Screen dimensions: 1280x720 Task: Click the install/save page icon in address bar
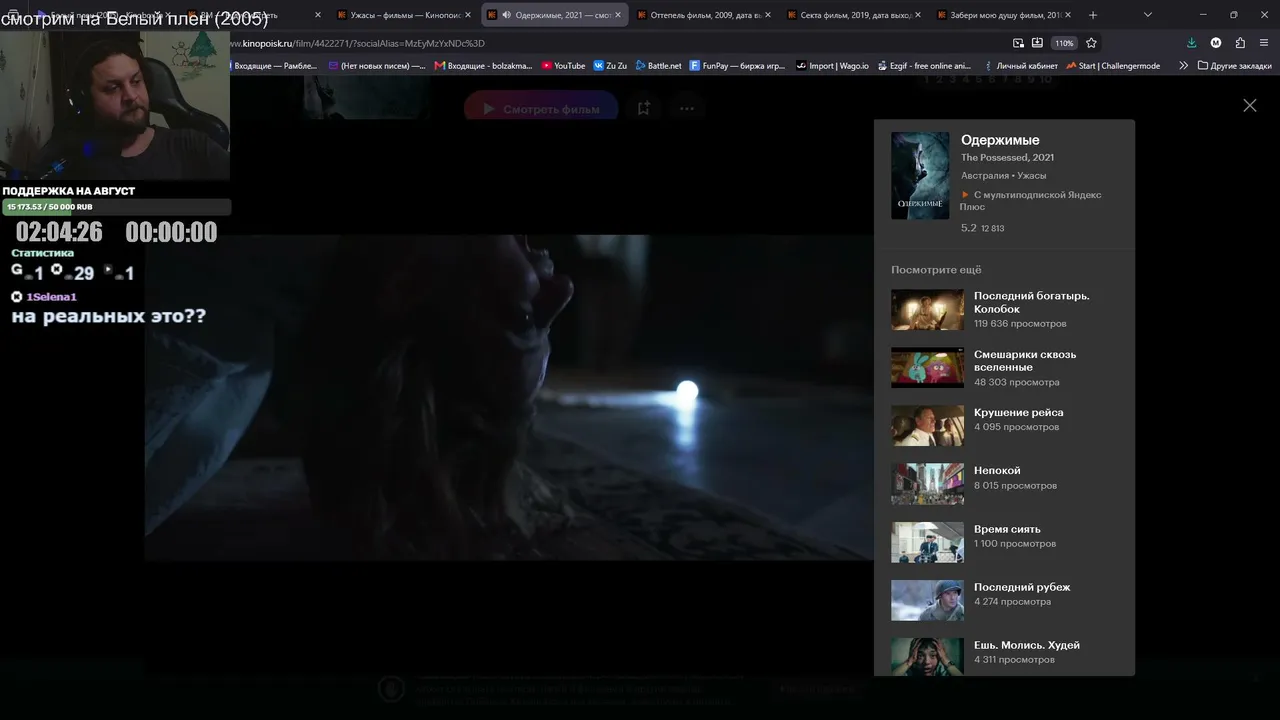click(1037, 43)
